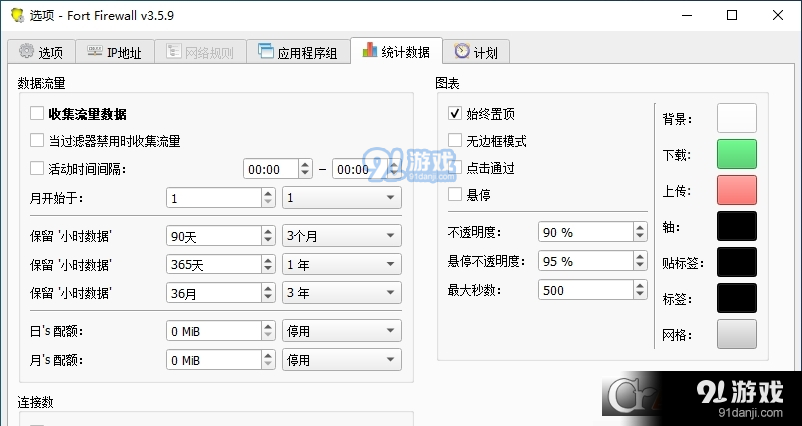This screenshot has height=426, width=802.
Task: Enable the 收集流量数据 checkbox
Action: (37, 113)
